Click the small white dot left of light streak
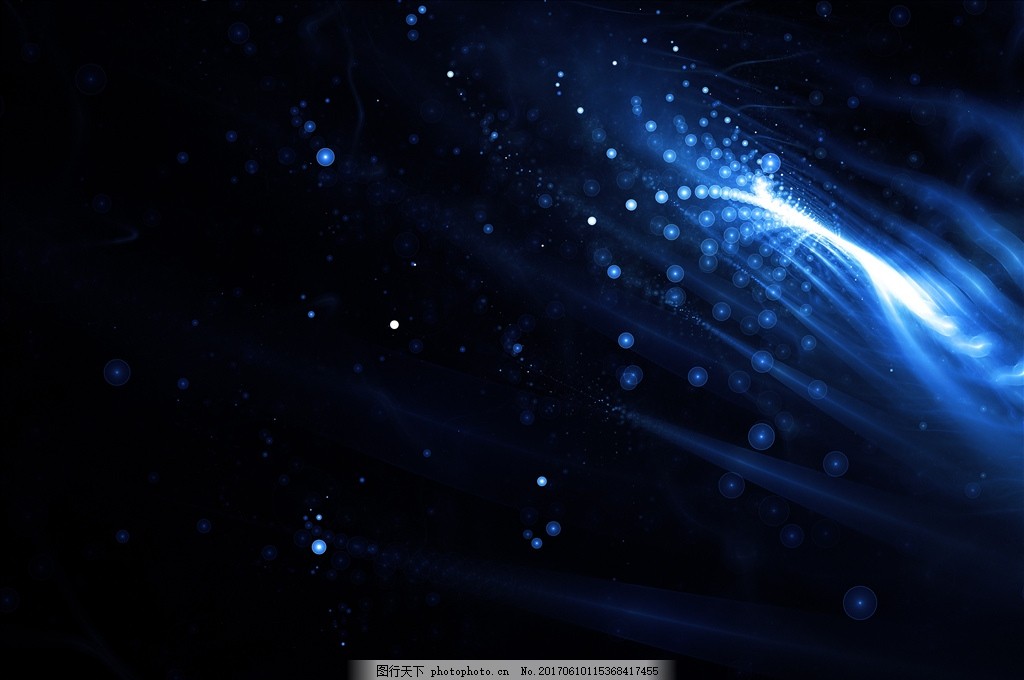Viewport: 1024px width, 680px height. point(591,220)
